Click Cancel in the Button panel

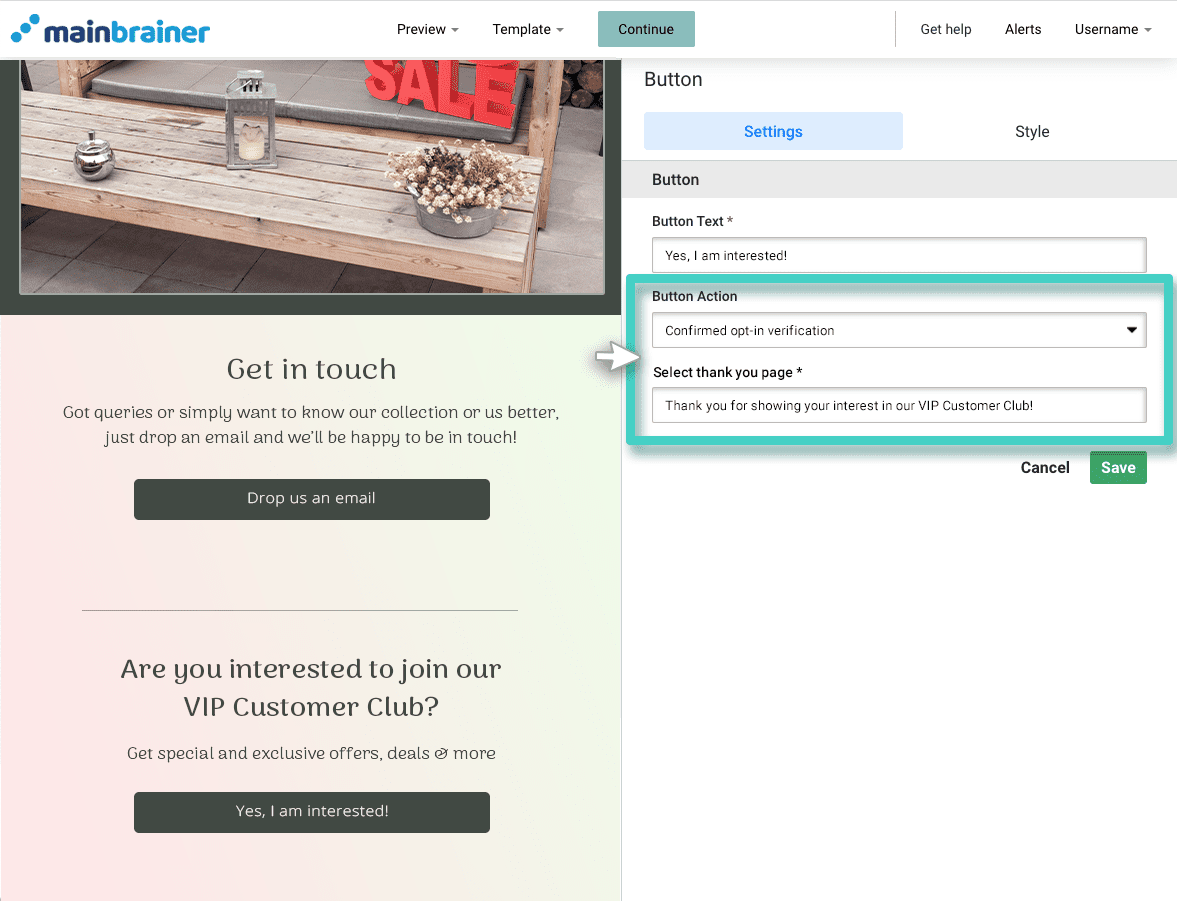pos(1044,468)
